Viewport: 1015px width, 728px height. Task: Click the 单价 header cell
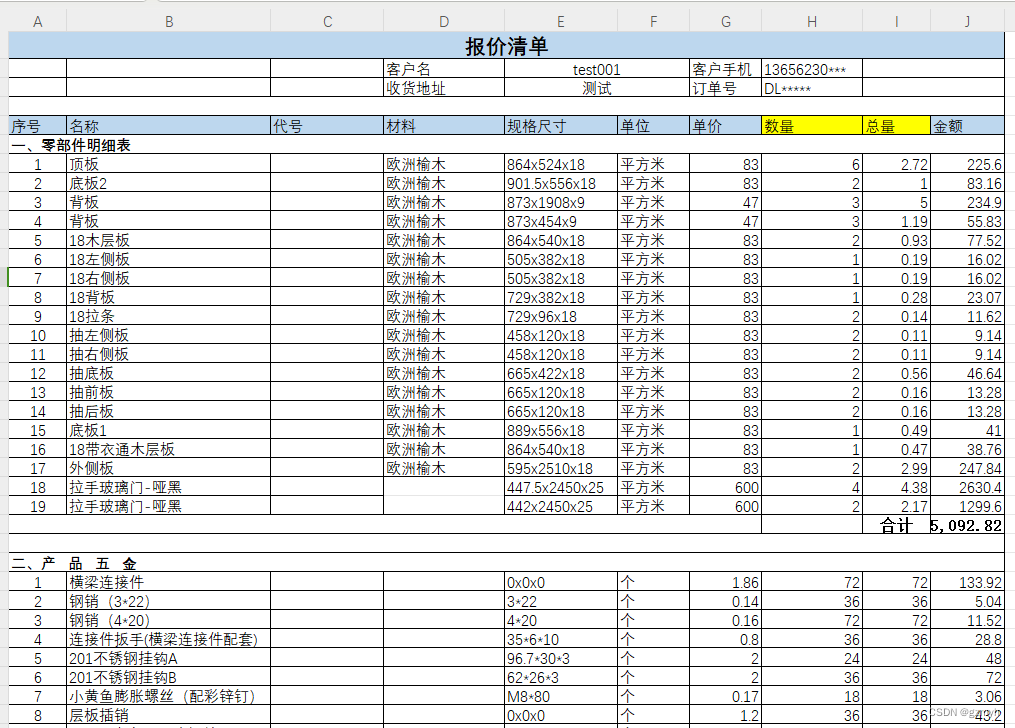coord(726,126)
